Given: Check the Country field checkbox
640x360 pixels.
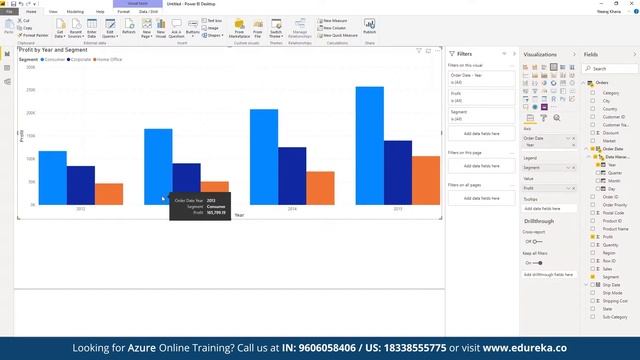Looking at the screenshot, I should click(x=593, y=109).
